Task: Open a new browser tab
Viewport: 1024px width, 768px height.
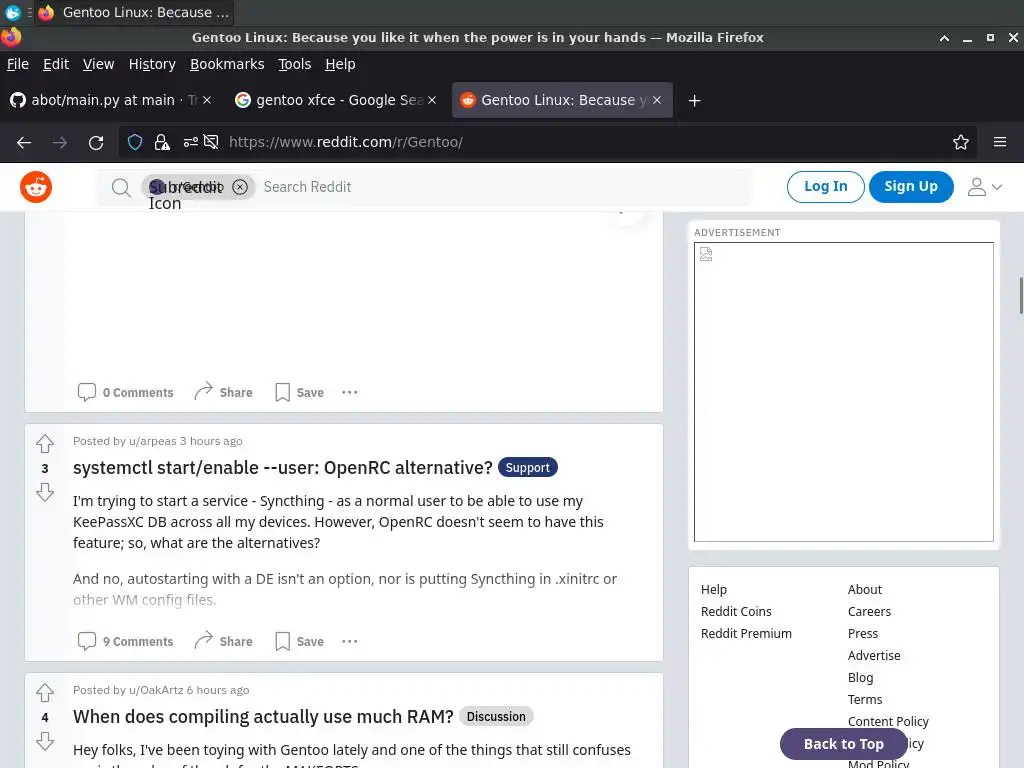Action: point(695,101)
